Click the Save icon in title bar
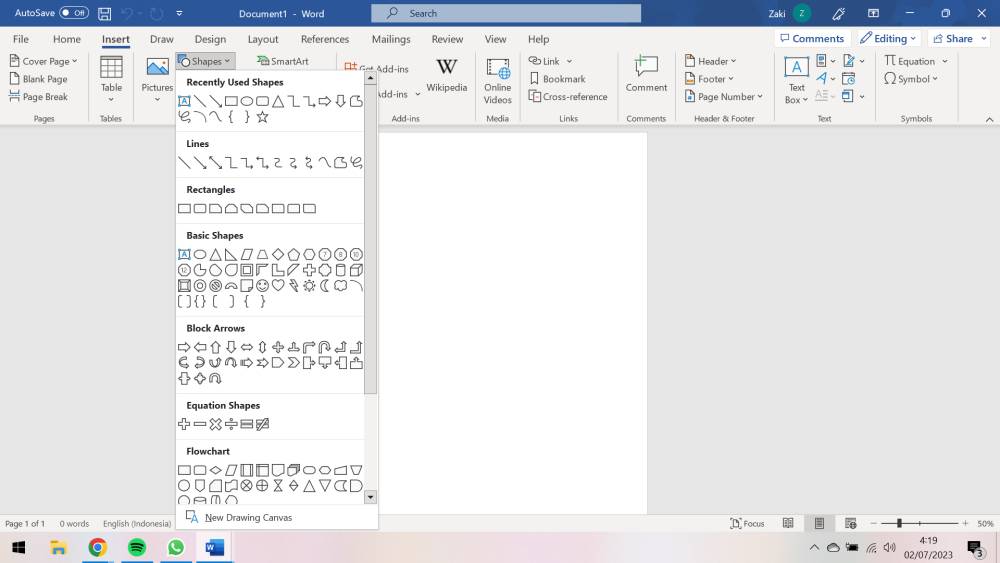The height and width of the screenshot is (563, 1000). pos(105,13)
